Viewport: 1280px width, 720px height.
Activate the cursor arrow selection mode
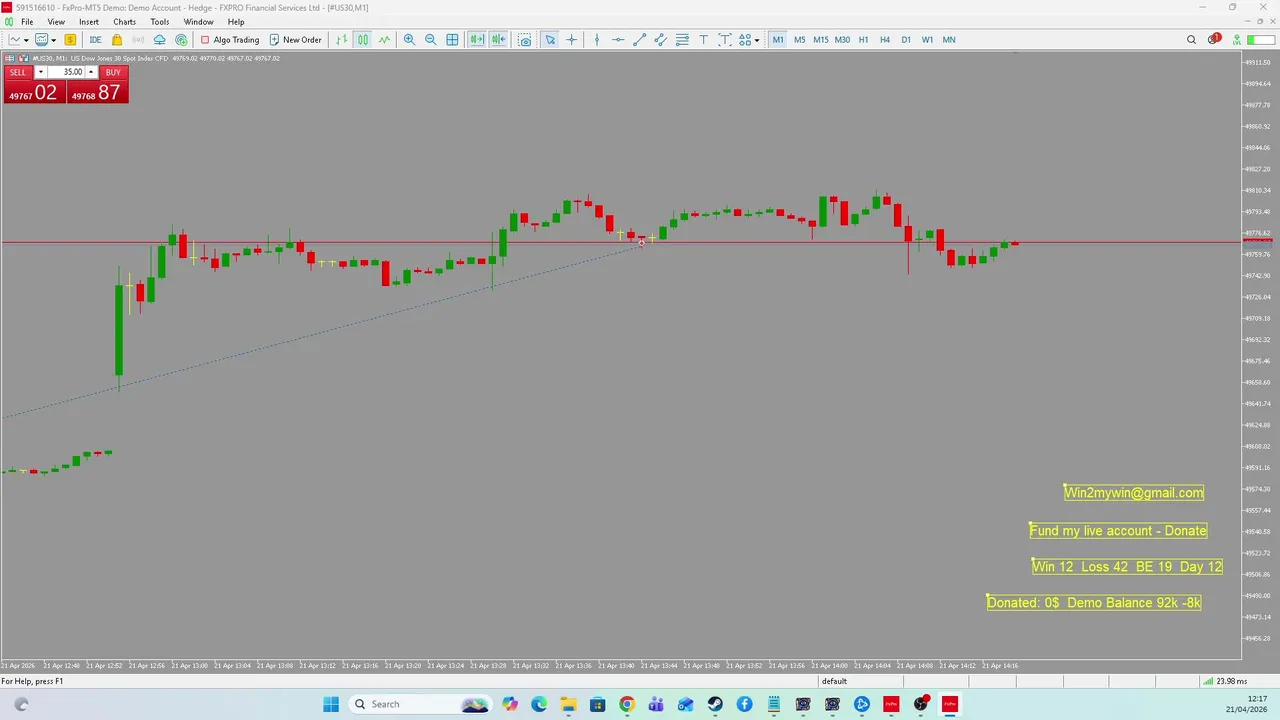pyautogui.click(x=550, y=40)
